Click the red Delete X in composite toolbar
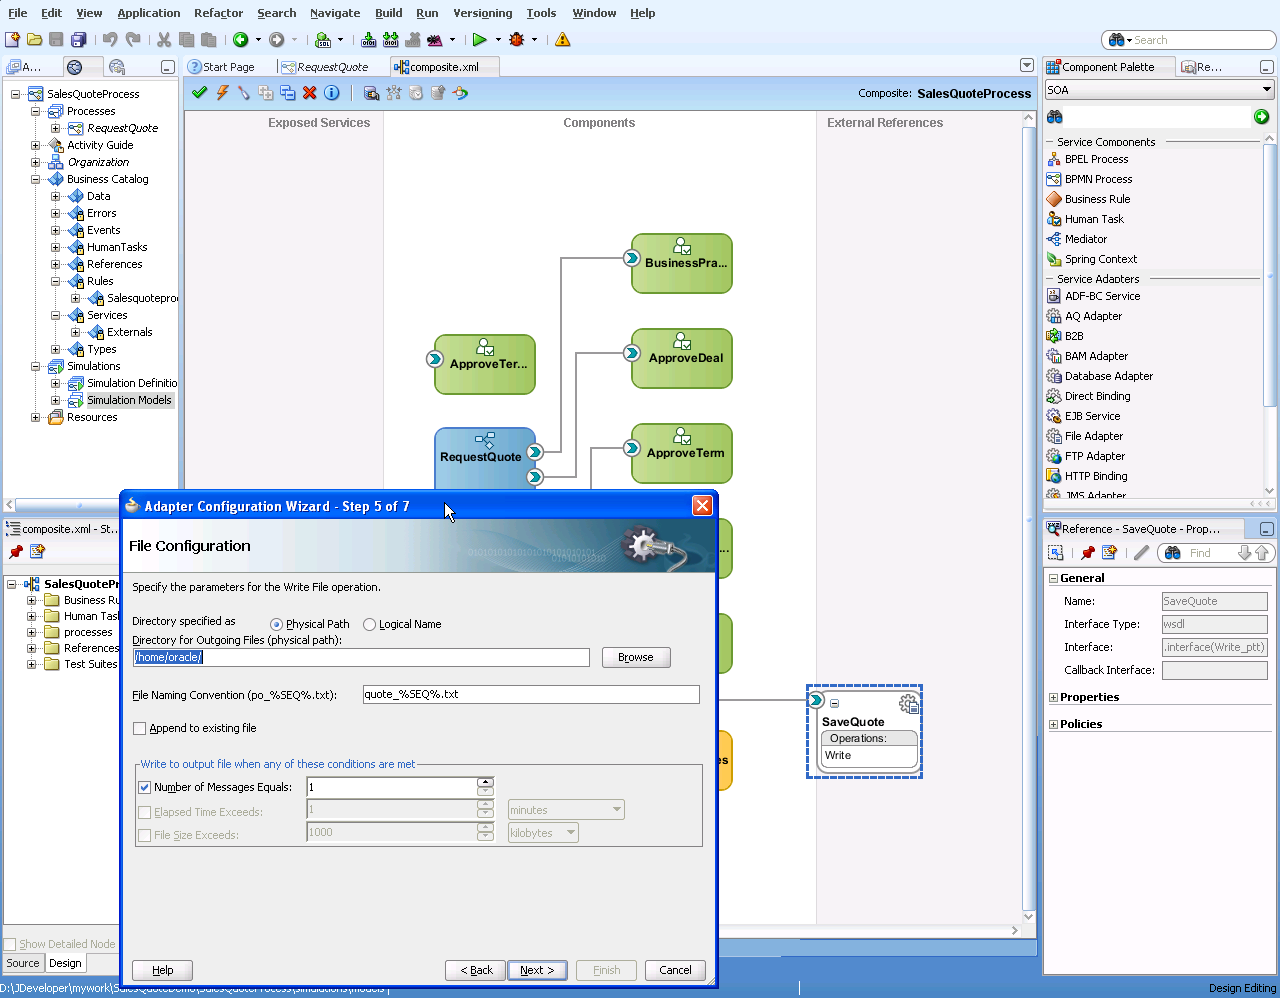1280x998 pixels. point(310,93)
